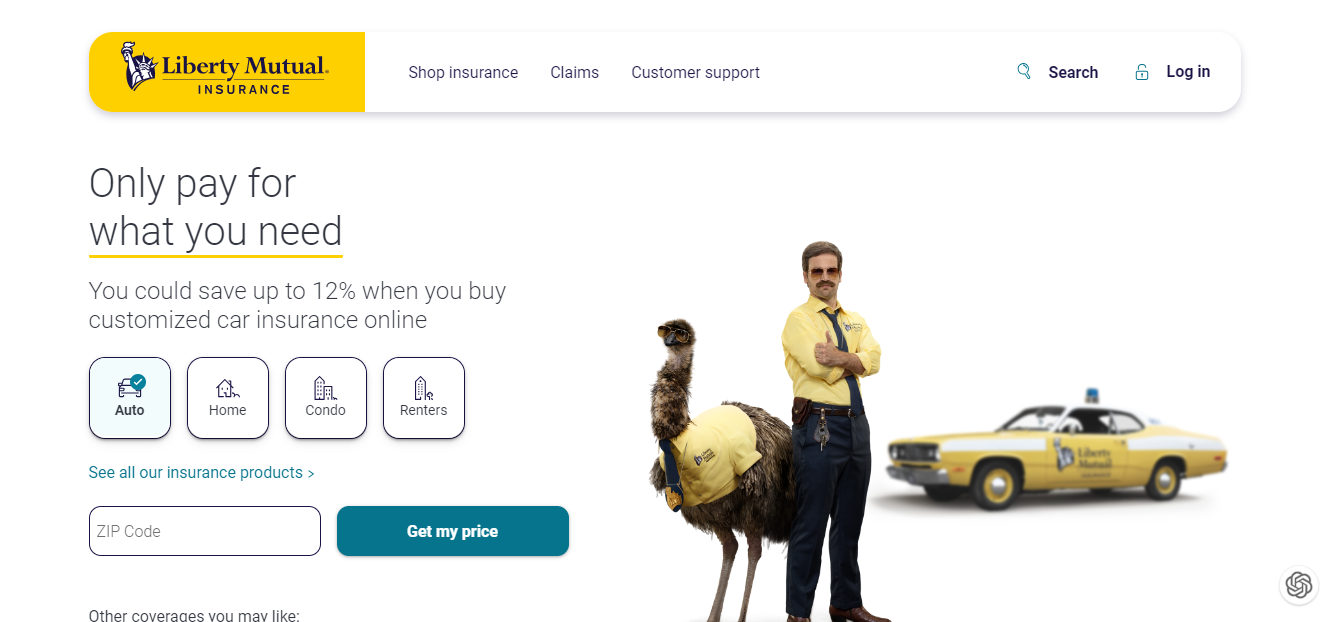Expand the Claims navigation menu
Screen dimensions: 1335x622
(575, 72)
